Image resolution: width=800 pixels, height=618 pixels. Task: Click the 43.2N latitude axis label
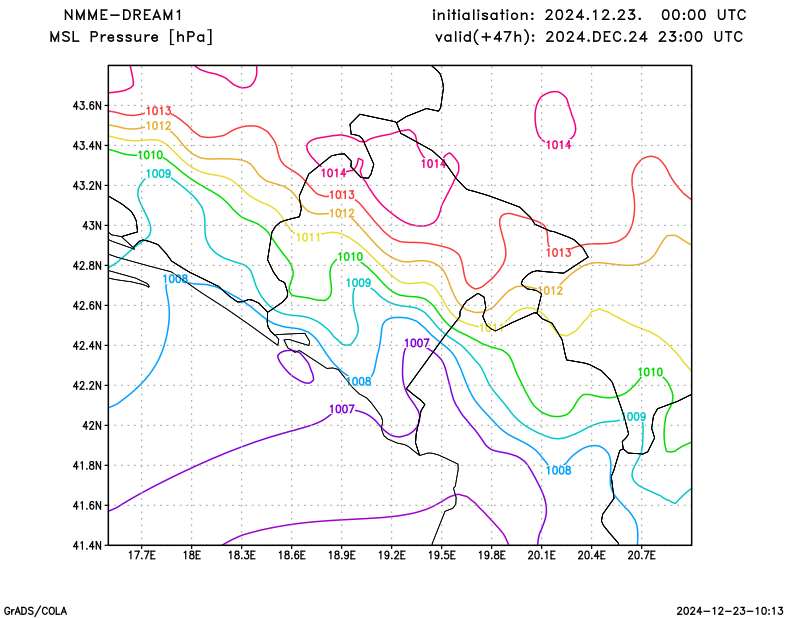coord(87,186)
